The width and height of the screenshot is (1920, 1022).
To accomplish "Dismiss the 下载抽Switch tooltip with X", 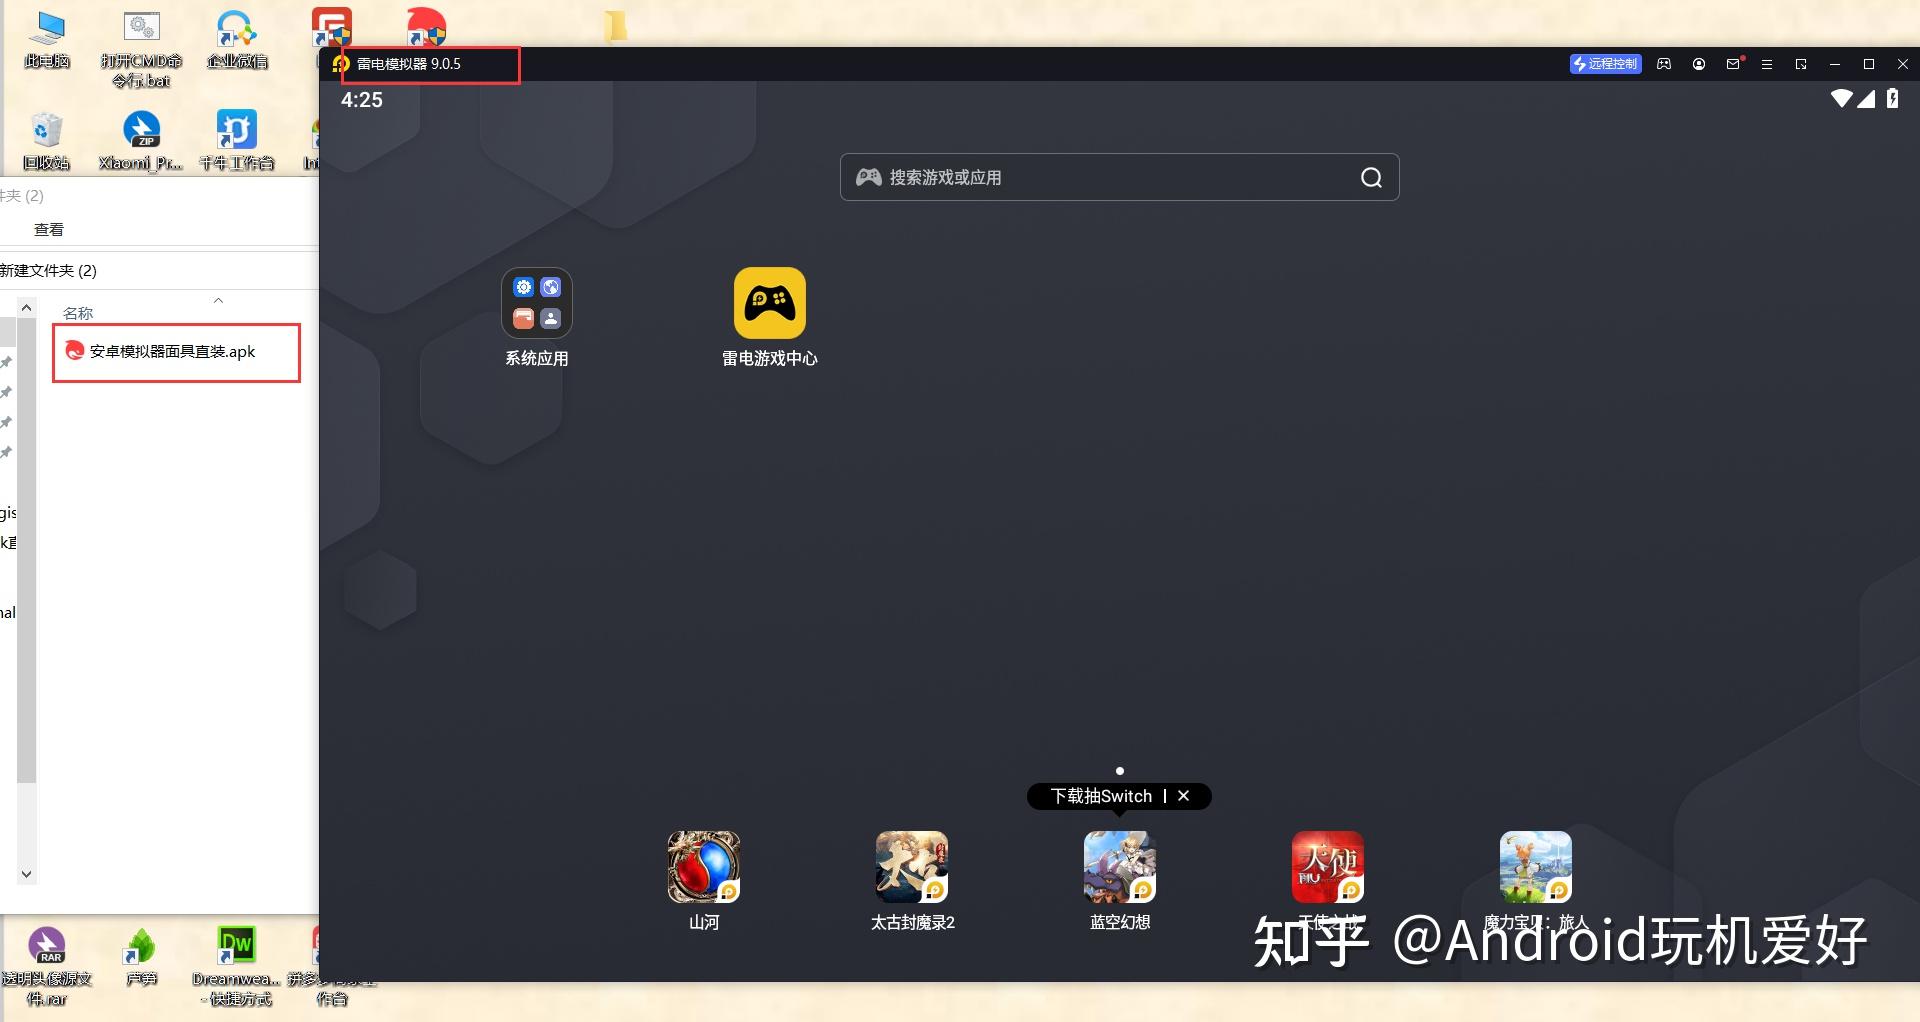I will click(x=1184, y=796).
